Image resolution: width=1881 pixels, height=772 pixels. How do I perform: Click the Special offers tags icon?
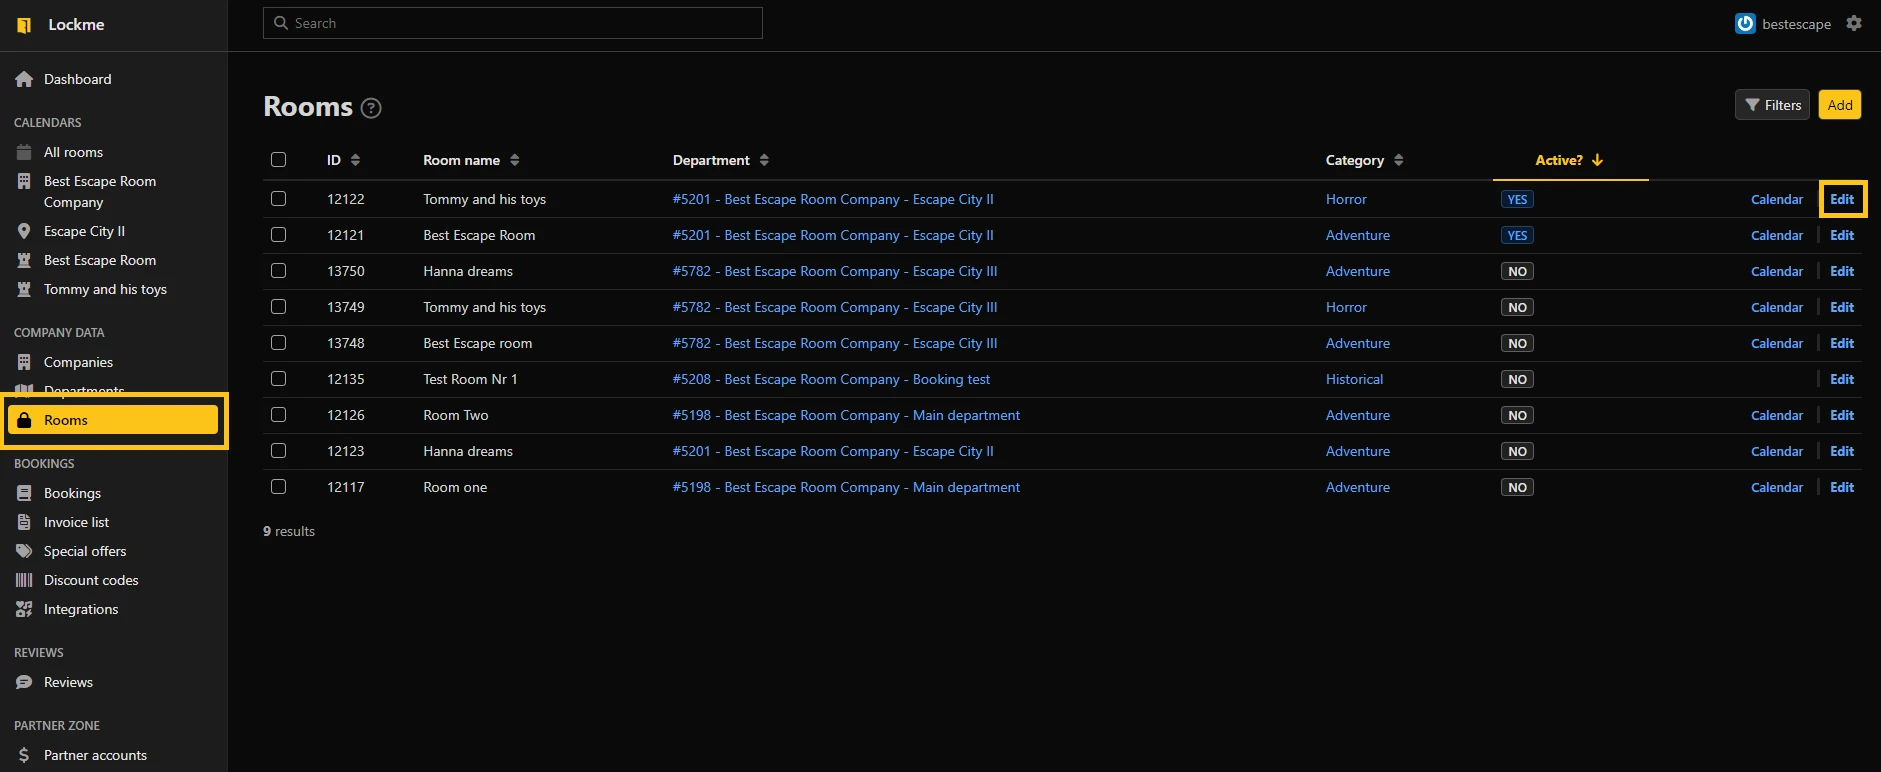click(24, 552)
